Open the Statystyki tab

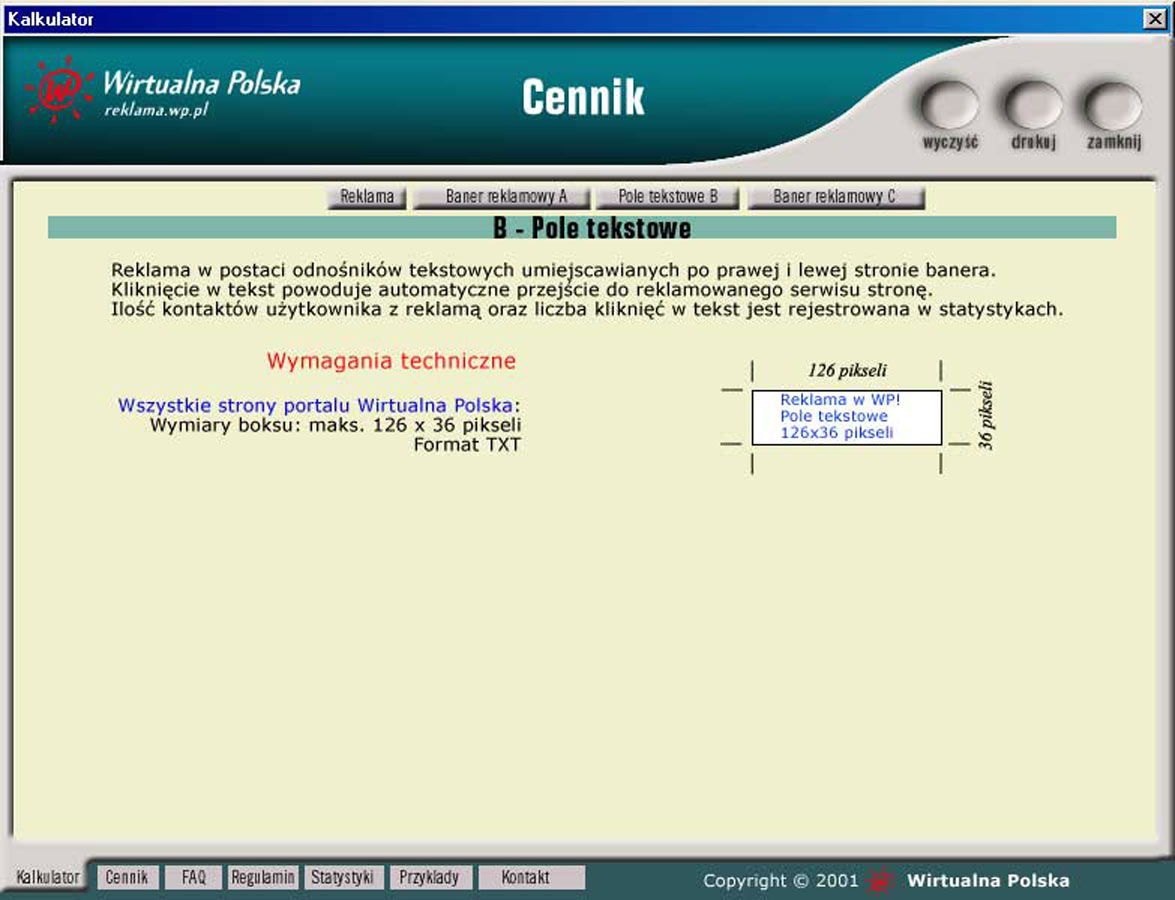tap(342, 877)
